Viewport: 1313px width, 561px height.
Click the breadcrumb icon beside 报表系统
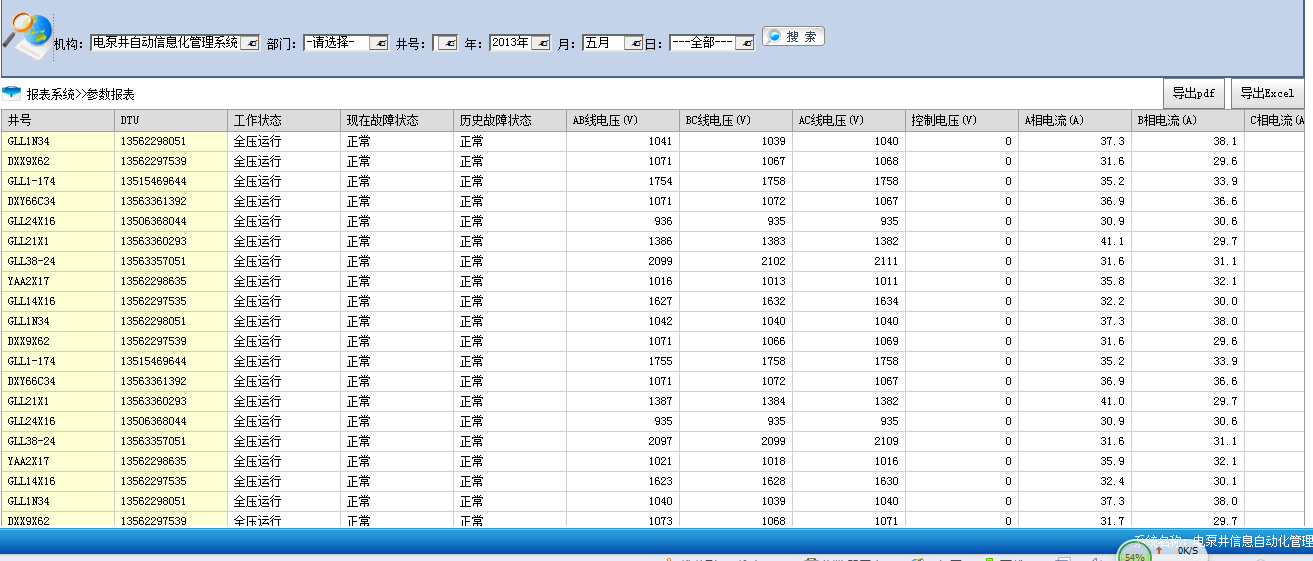[12, 94]
